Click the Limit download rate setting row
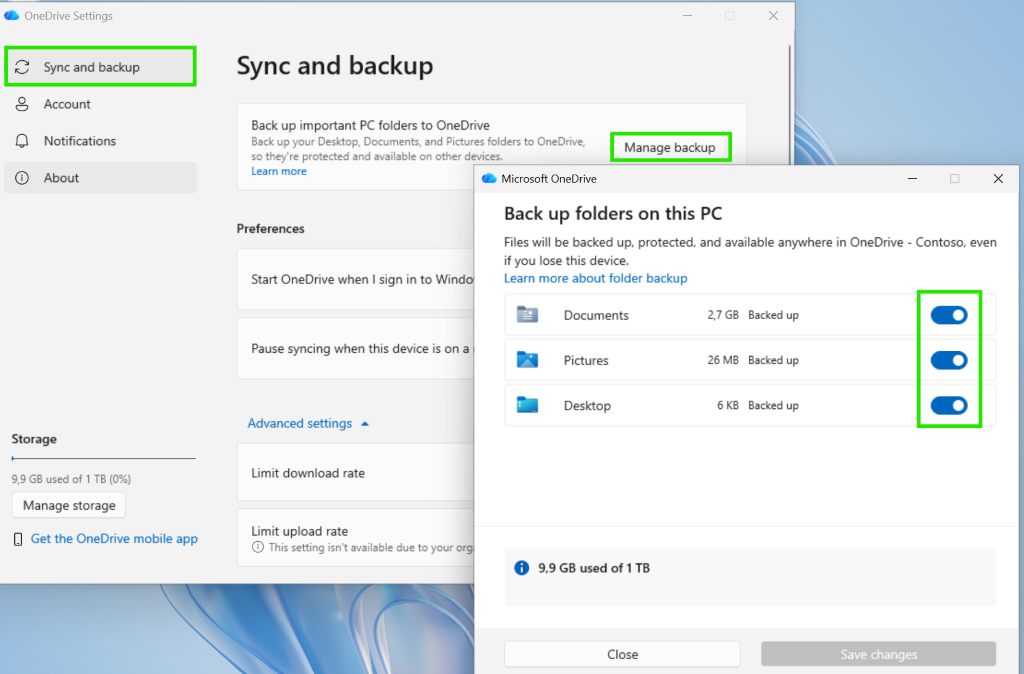The height and width of the screenshot is (674, 1024). [356, 473]
